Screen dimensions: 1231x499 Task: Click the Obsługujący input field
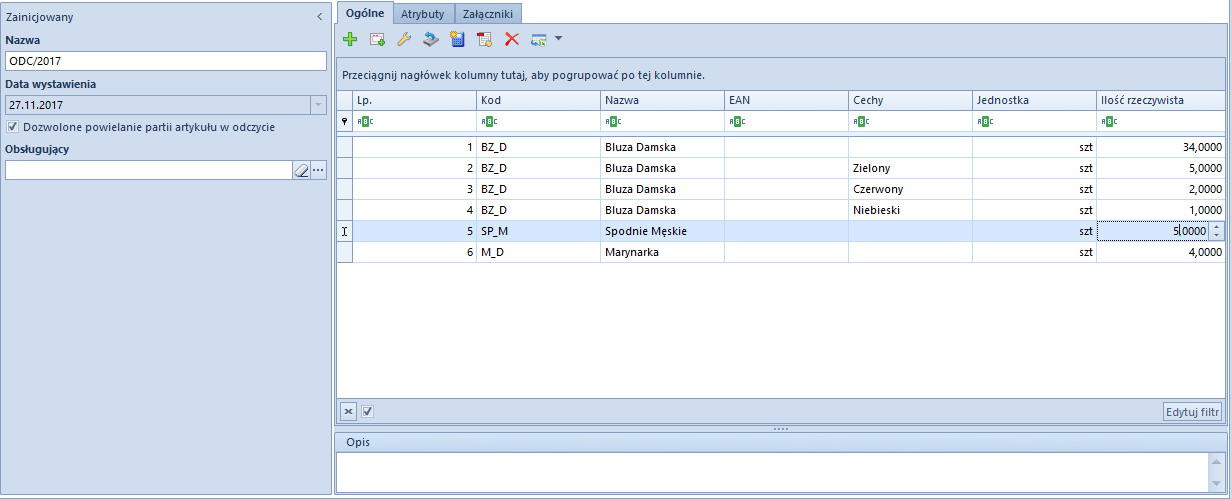click(148, 170)
